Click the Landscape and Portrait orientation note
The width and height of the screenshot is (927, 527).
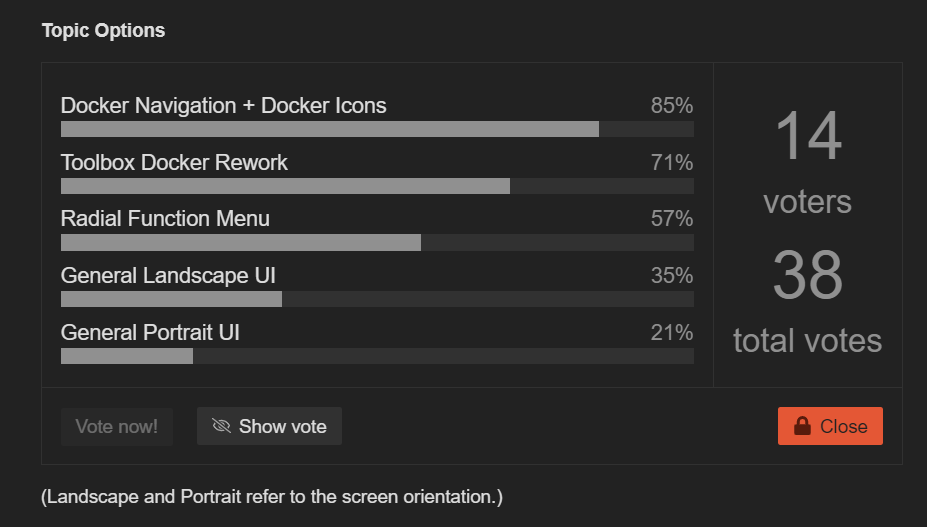click(272, 496)
